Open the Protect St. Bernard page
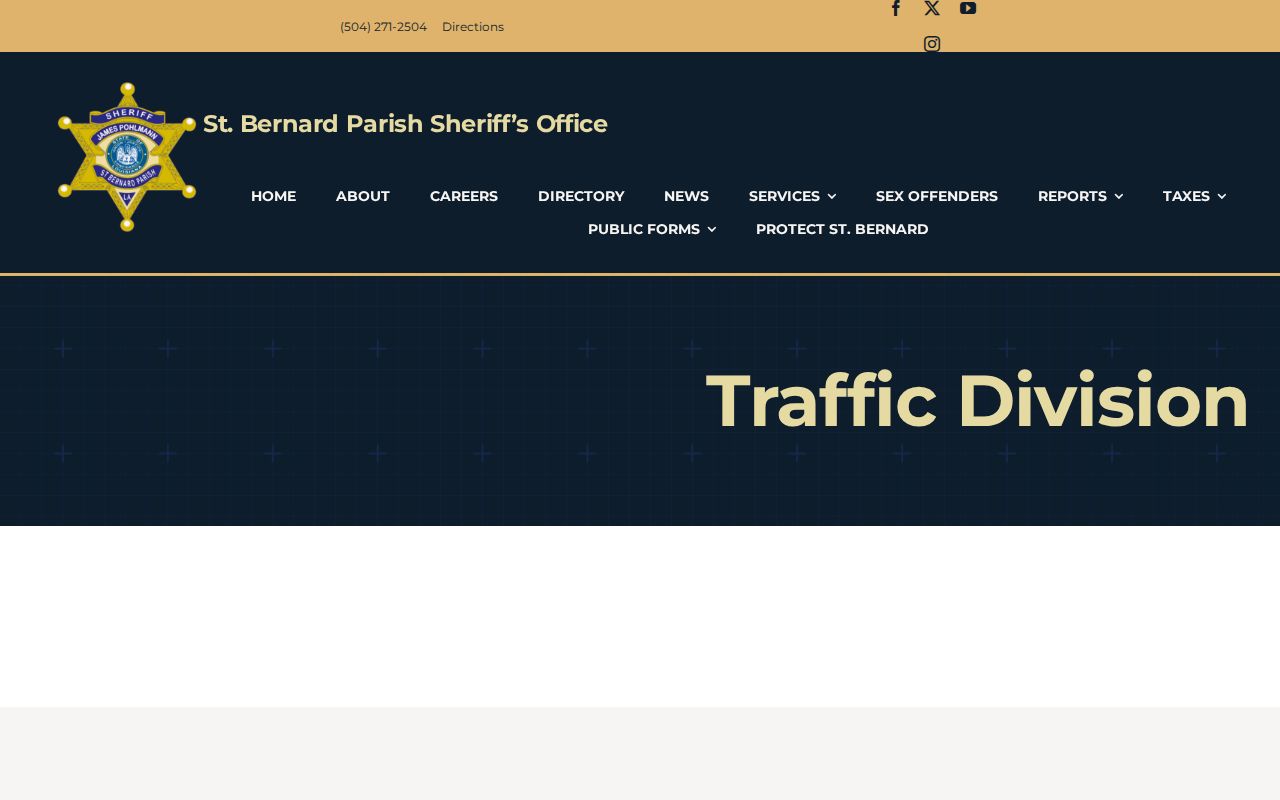1280x800 pixels. [842, 229]
